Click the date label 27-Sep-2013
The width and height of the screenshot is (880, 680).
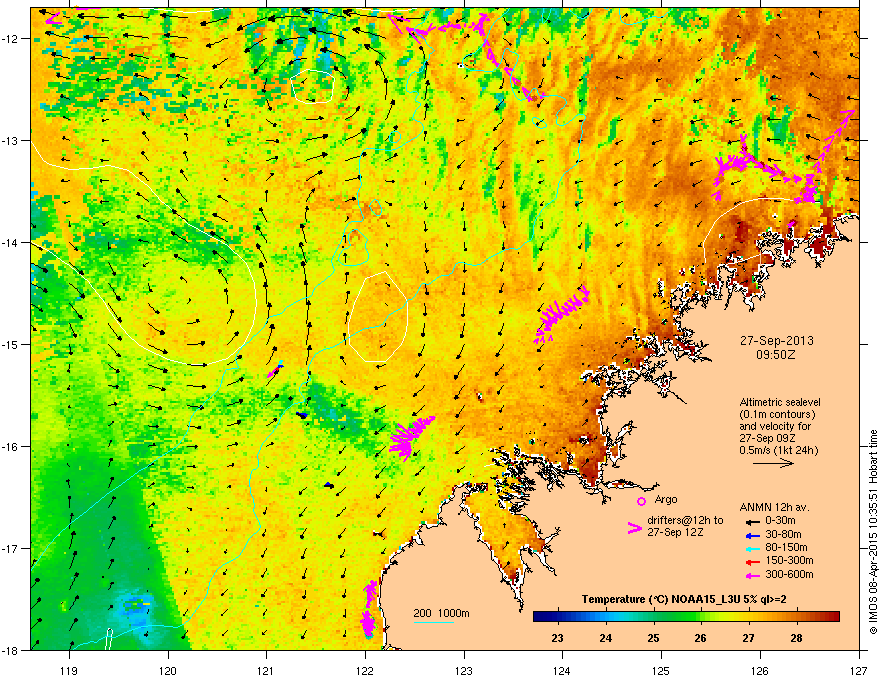point(776,341)
